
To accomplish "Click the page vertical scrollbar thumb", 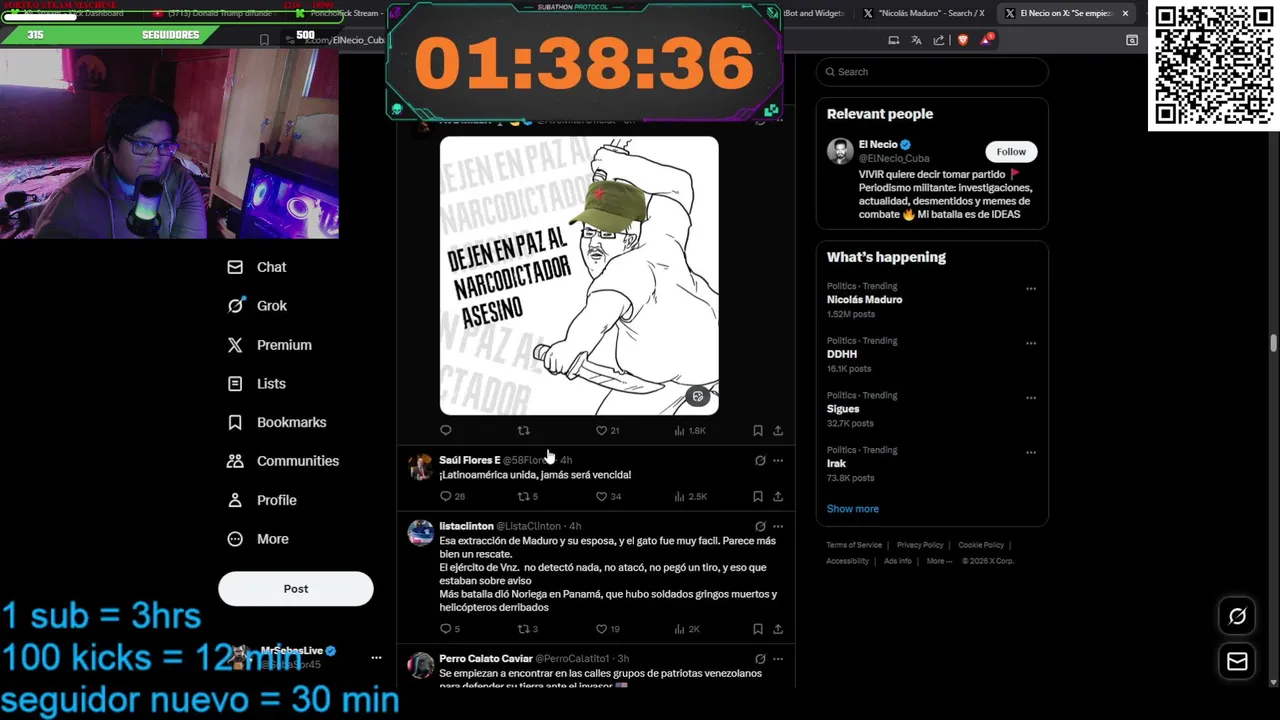I will click(1273, 343).
